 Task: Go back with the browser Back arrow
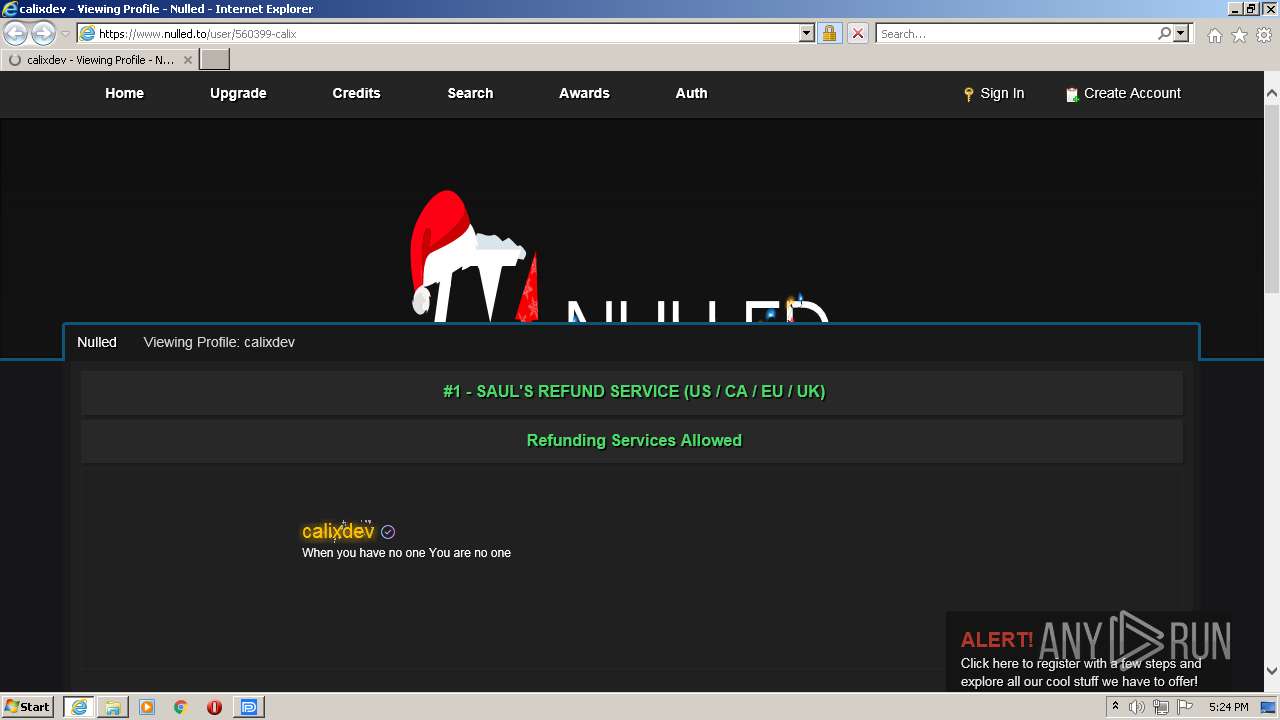point(16,34)
